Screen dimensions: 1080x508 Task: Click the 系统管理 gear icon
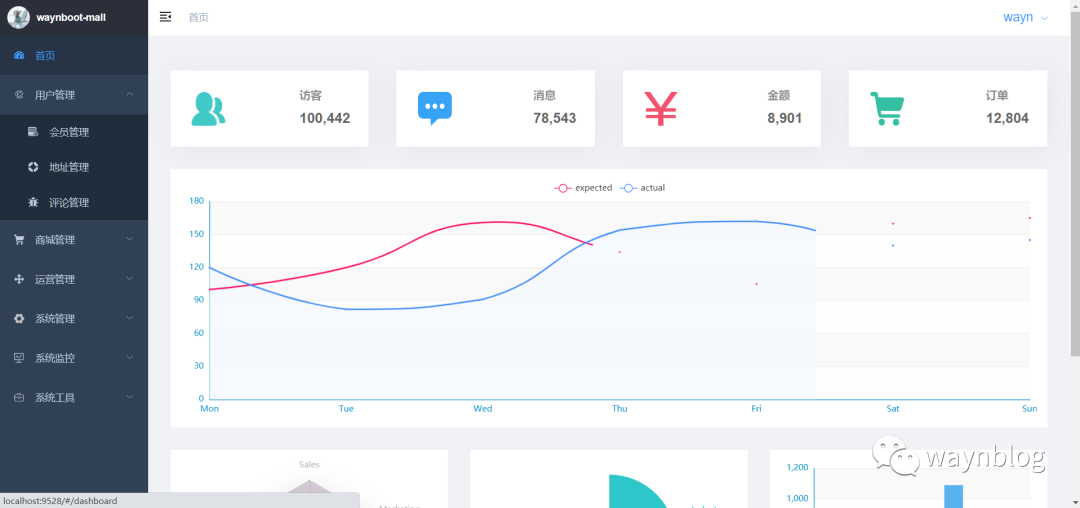(x=19, y=318)
